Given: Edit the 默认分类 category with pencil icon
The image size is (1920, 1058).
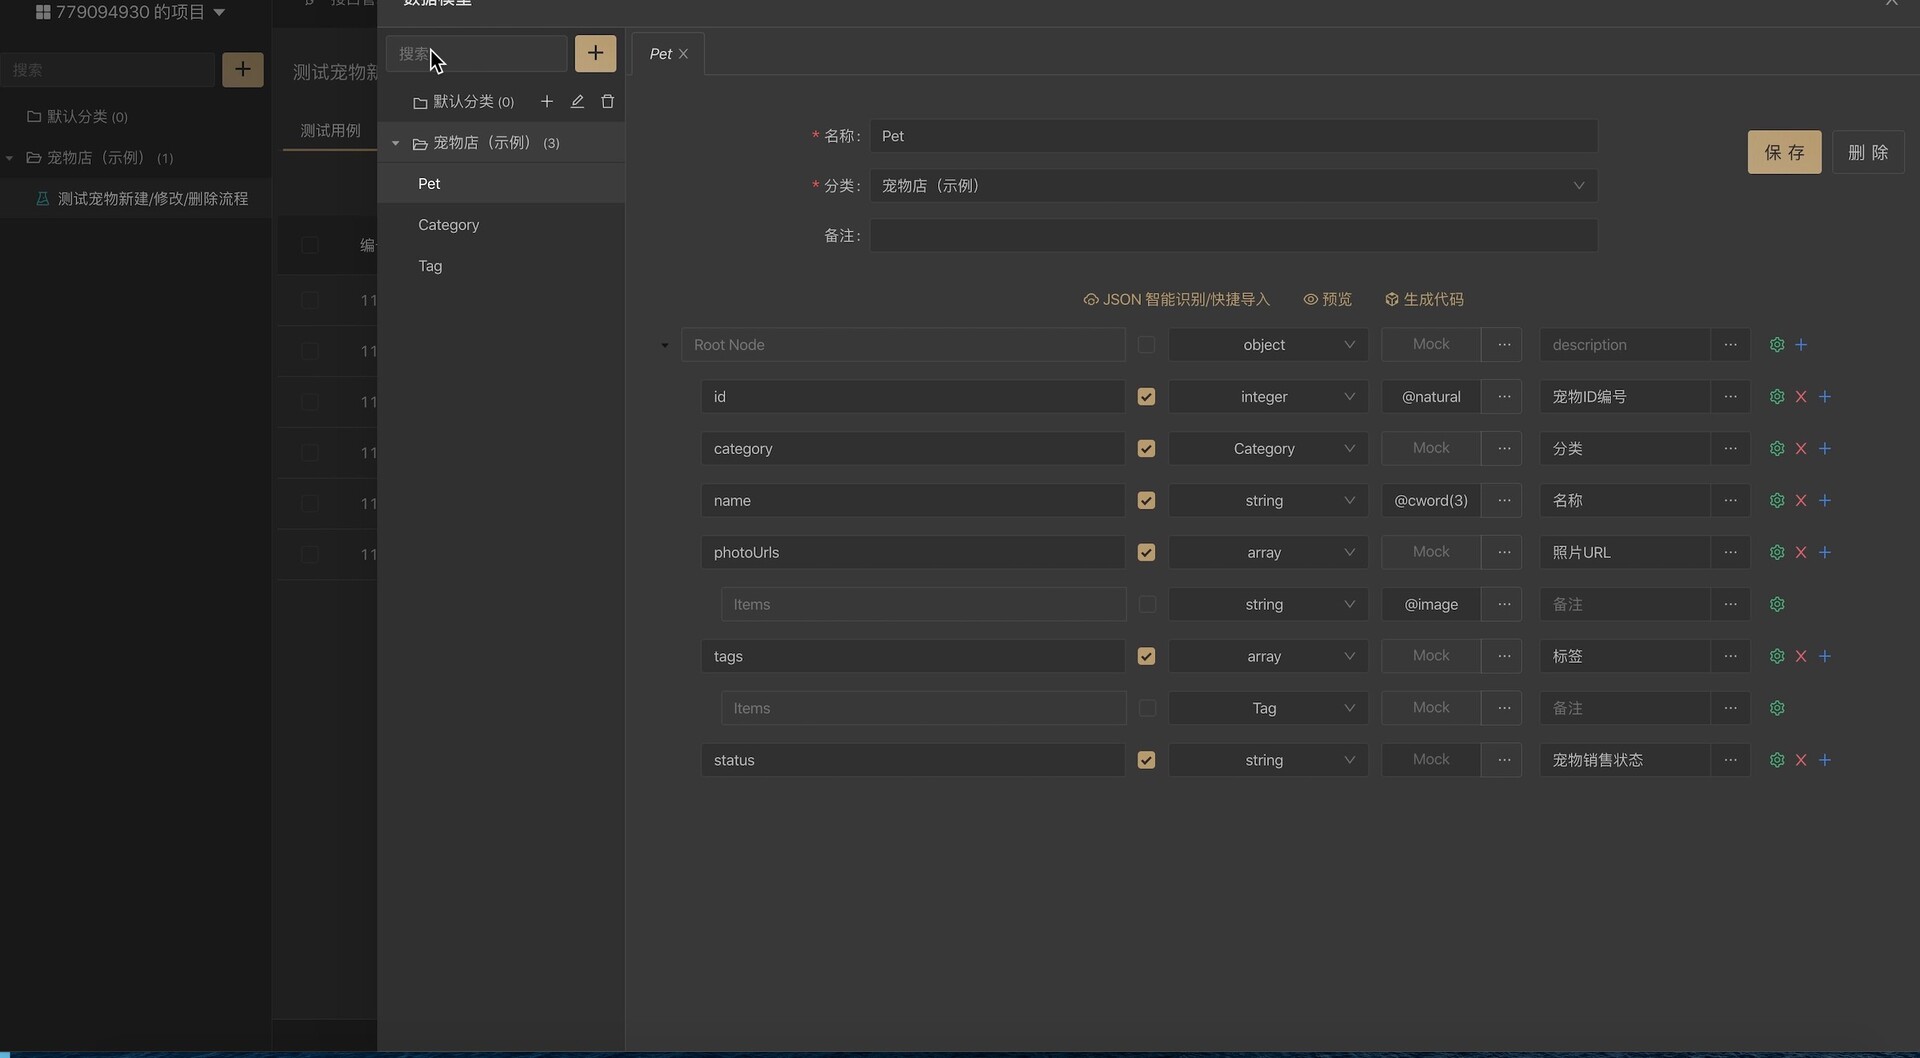Looking at the screenshot, I should (x=577, y=101).
